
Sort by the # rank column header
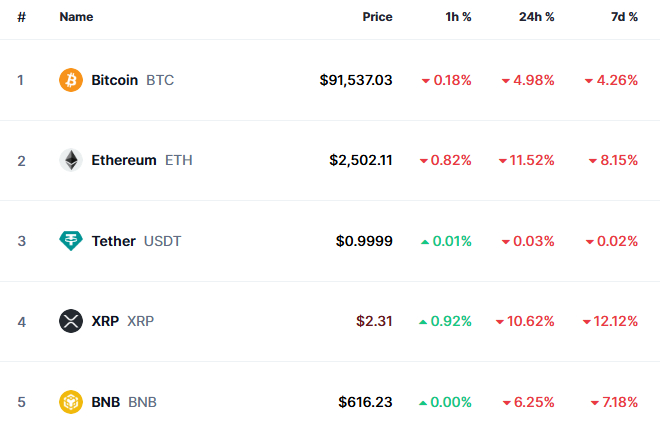(21, 17)
